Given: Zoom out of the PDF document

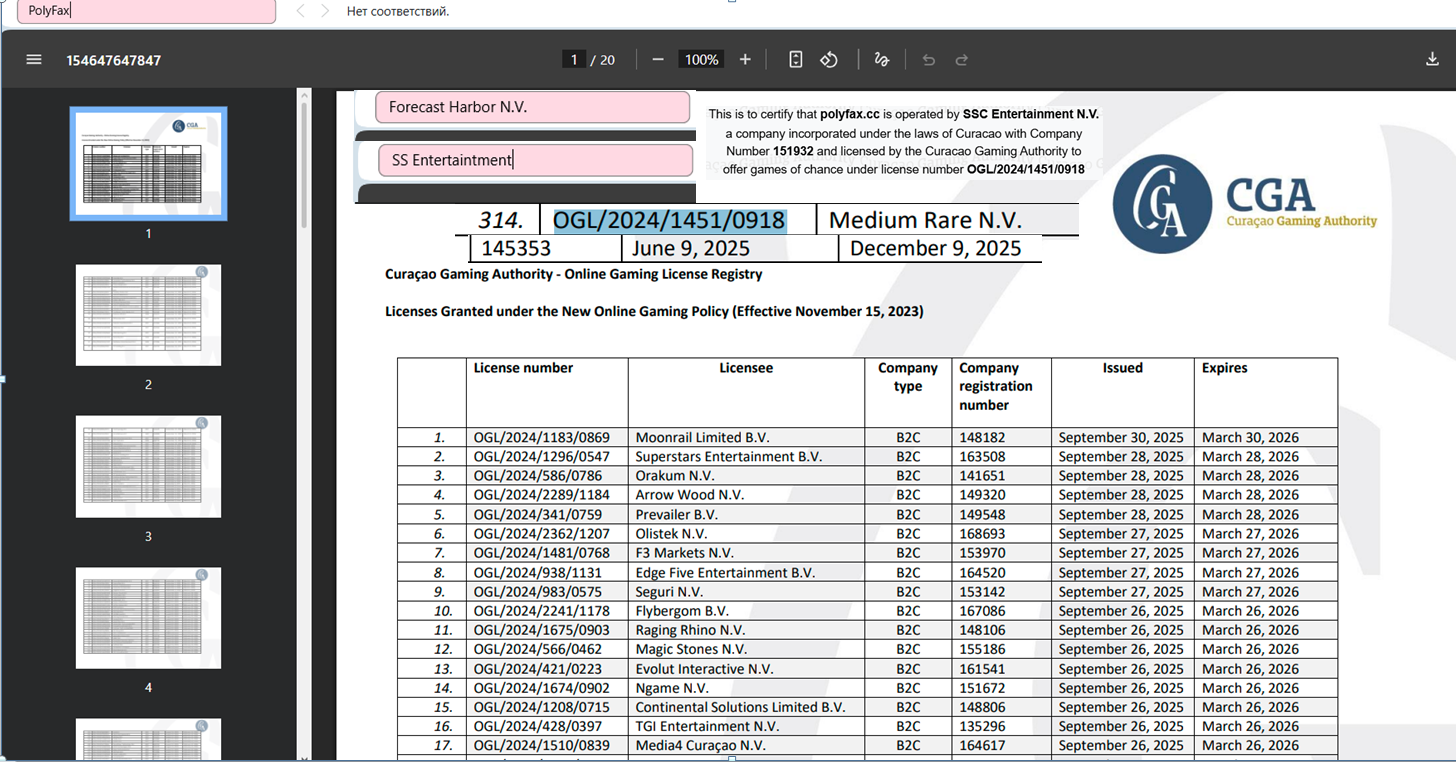Looking at the screenshot, I should [x=658, y=59].
